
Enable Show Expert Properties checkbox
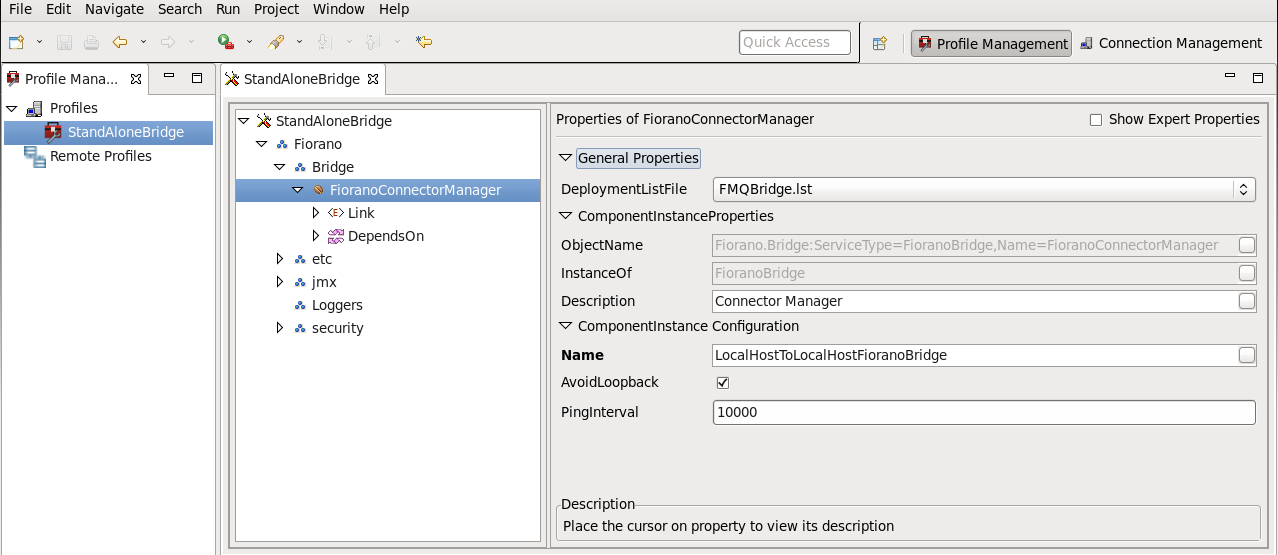(x=1096, y=120)
